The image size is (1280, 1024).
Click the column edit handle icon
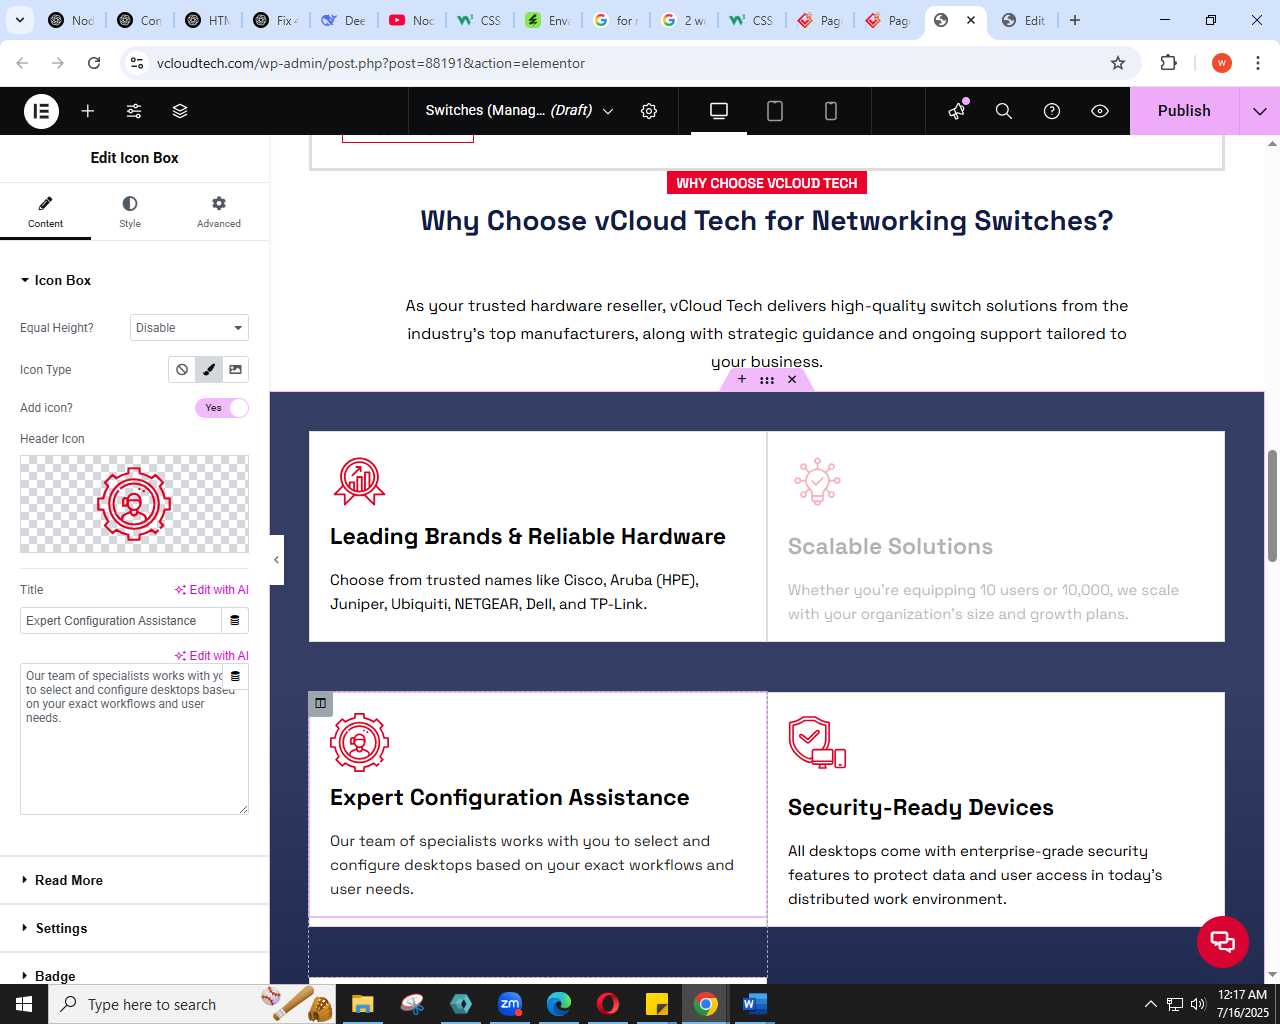pyautogui.click(x=320, y=703)
